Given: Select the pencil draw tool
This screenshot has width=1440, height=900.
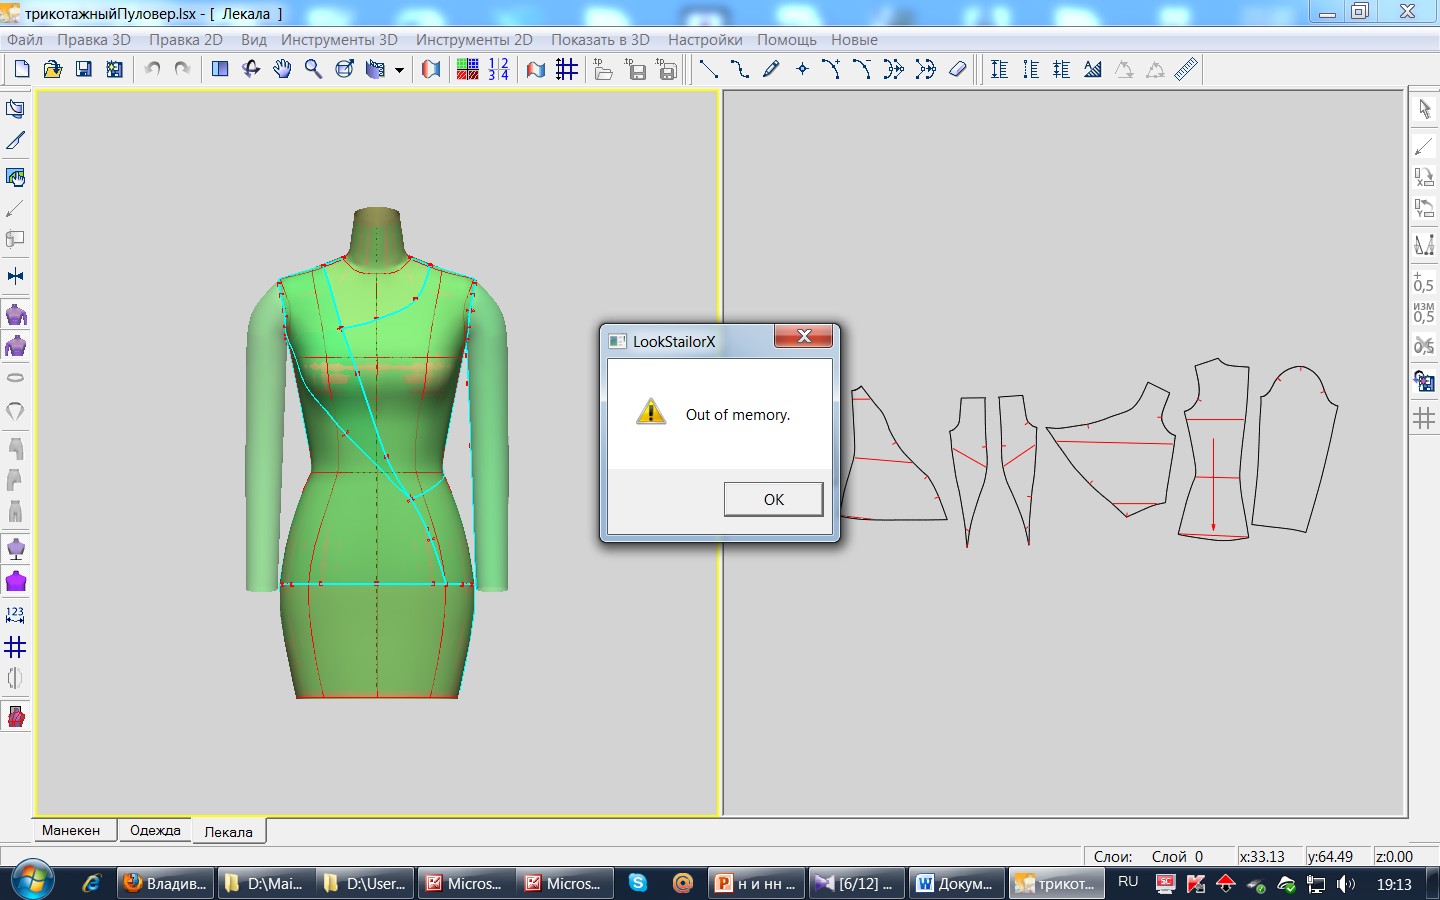Looking at the screenshot, I should pyautogui.click(x=771, y=69).
